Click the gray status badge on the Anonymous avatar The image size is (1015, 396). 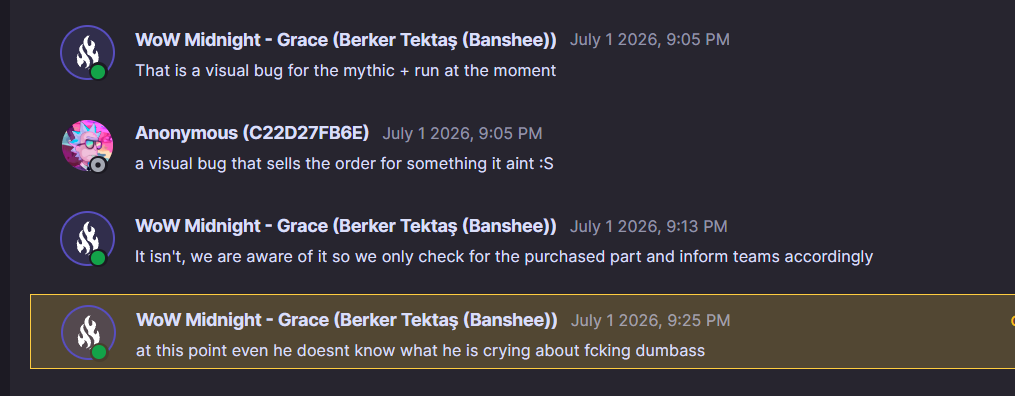(98, 165)
